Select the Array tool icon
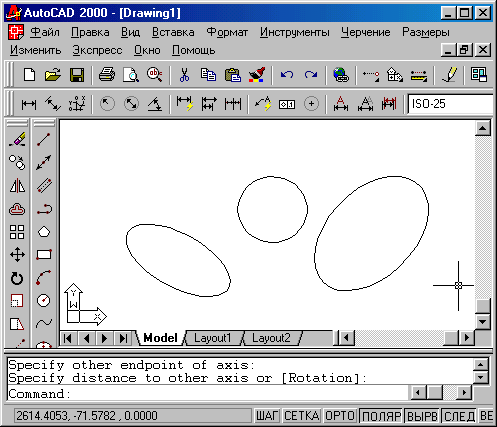This screenshot has height=427, width=497. [17, 232]
